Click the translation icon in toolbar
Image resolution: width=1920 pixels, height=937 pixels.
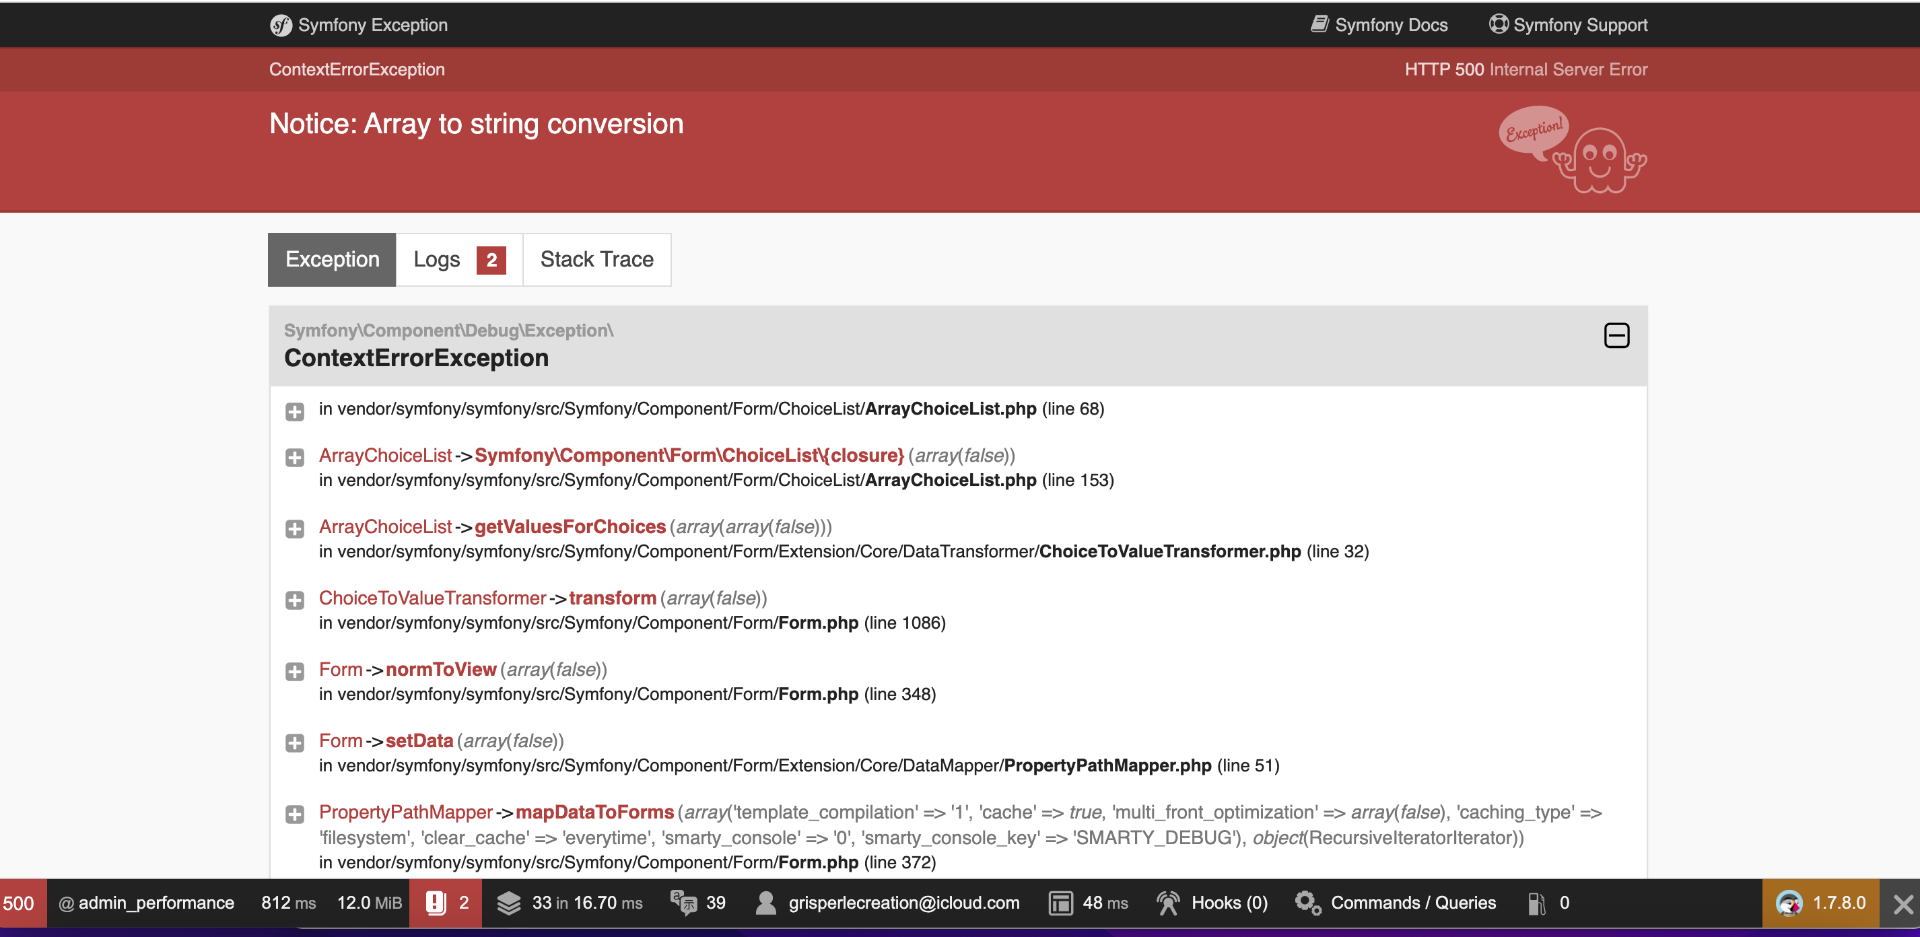(684, 903)
